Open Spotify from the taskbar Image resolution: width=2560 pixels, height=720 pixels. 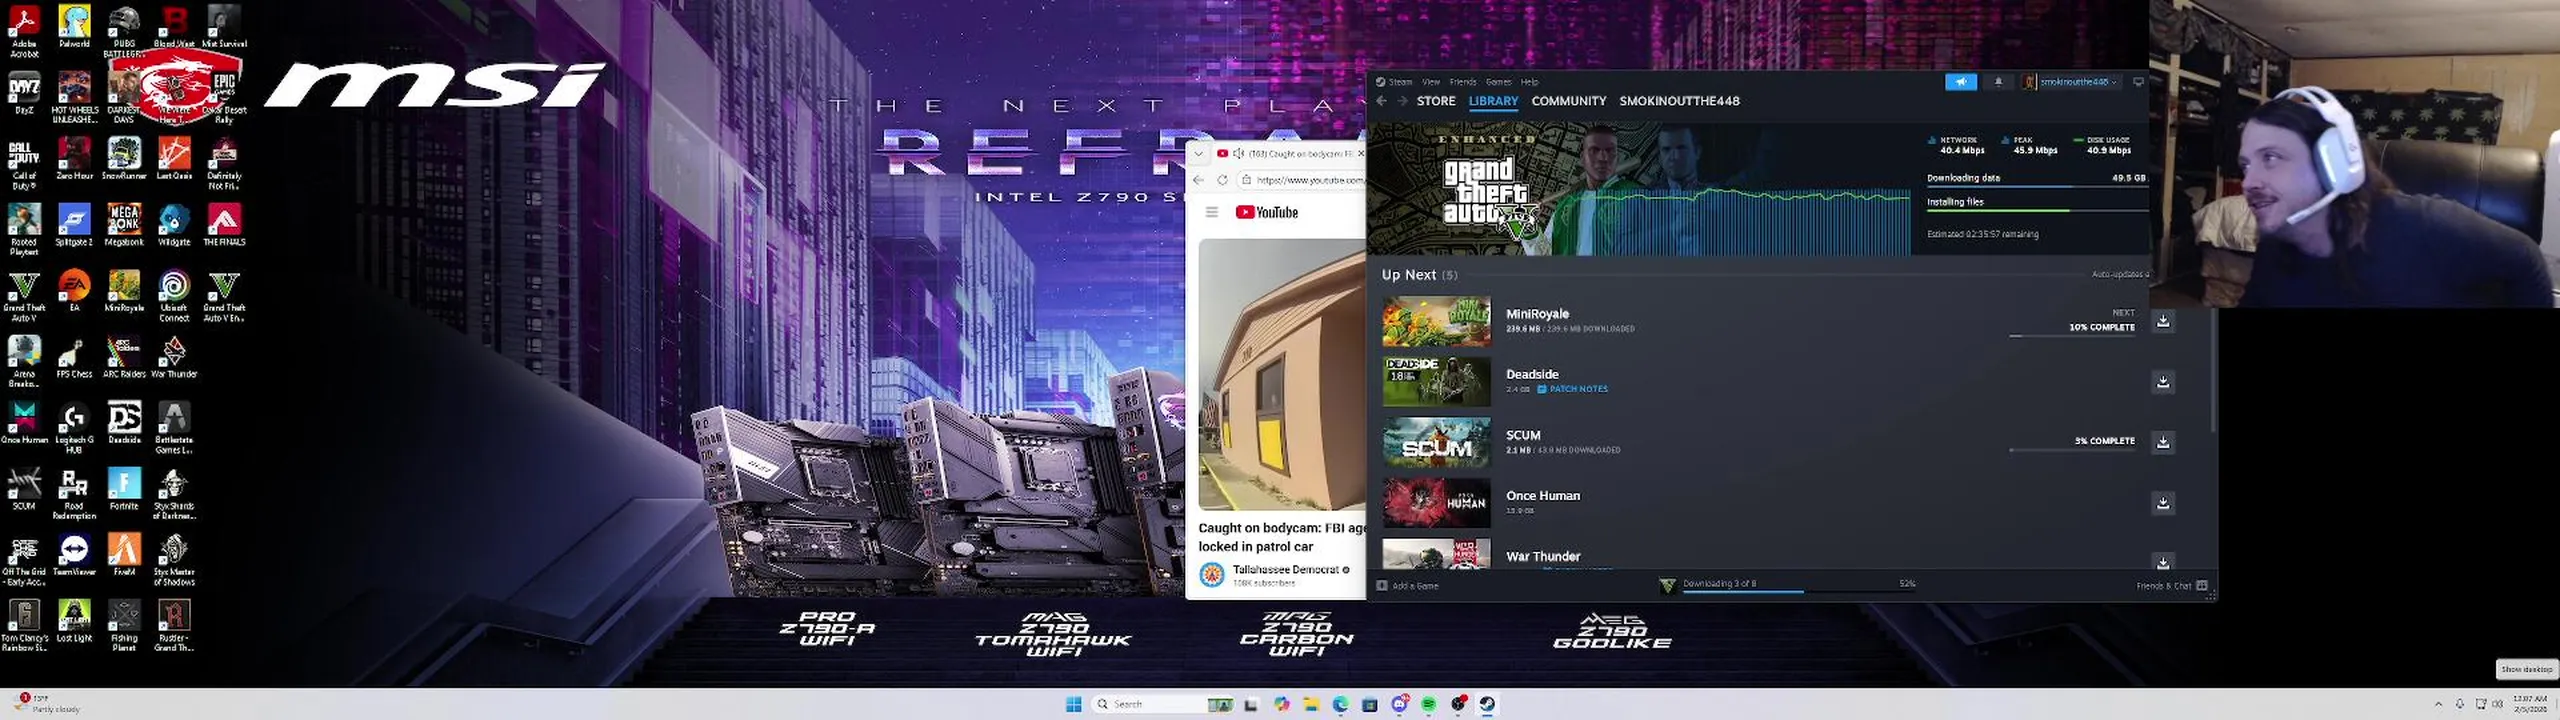point(1429,704)
